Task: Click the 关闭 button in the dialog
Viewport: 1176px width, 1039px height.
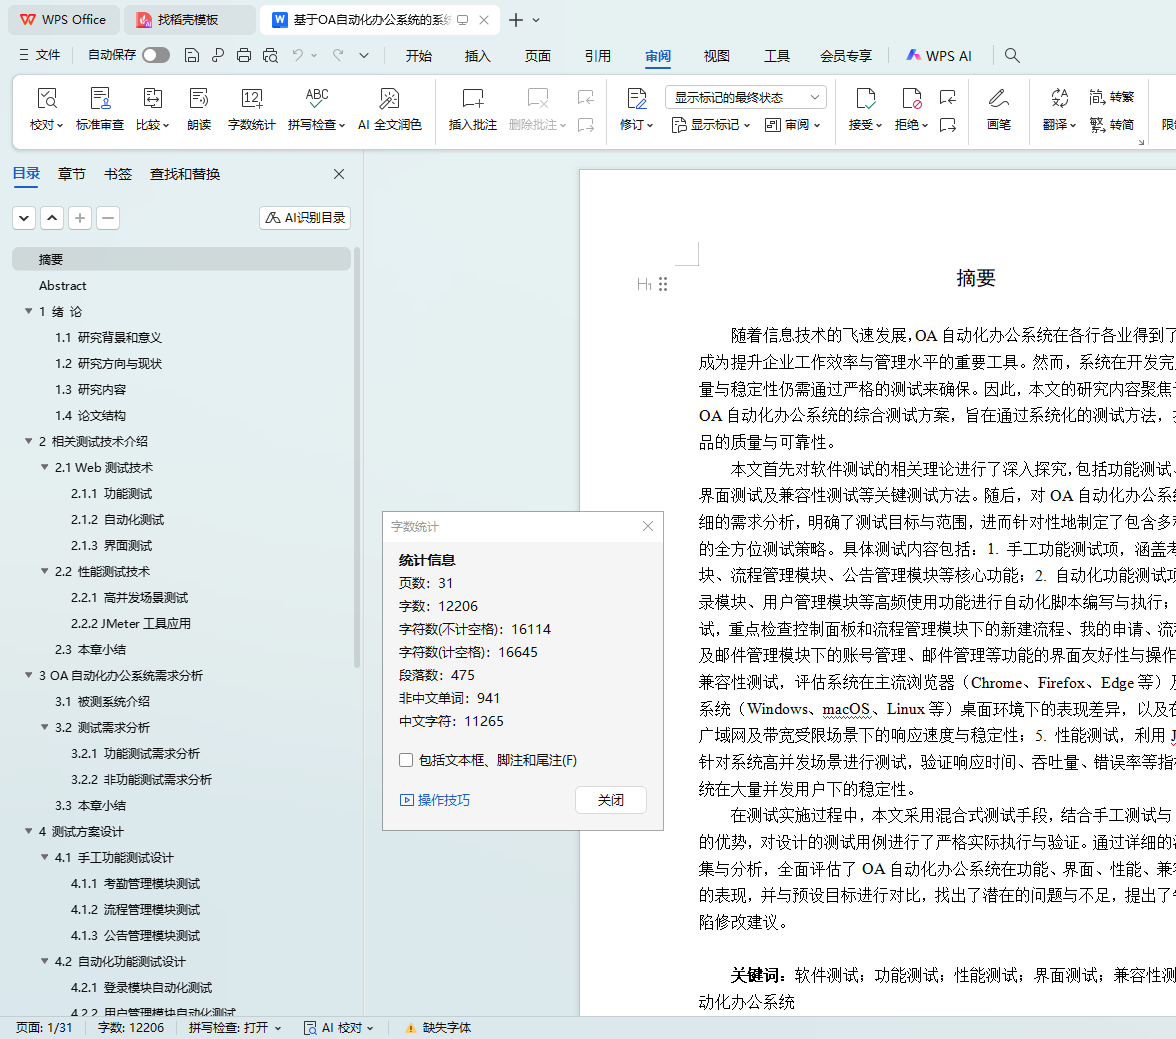Action: [x=610, y=800]
